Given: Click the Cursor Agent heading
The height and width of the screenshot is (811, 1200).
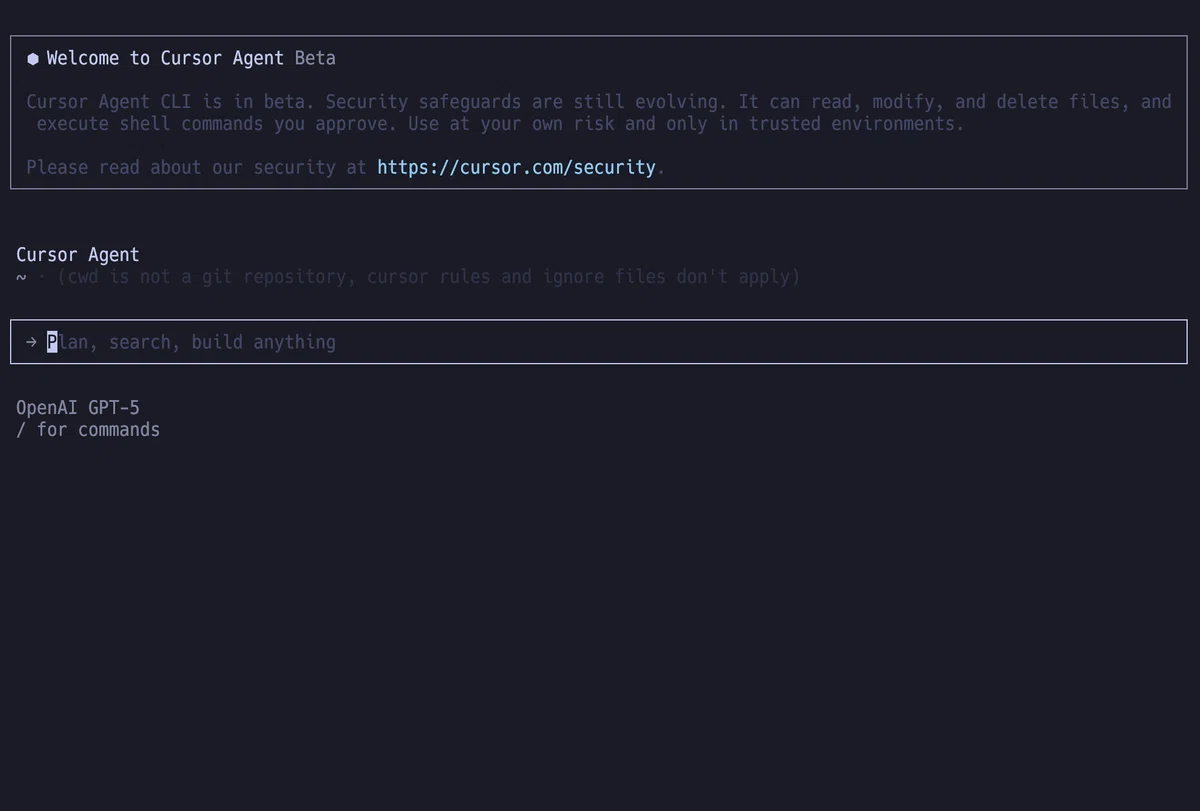Looking at the screenshot, I should pyautogui.click(x=78, y=255).
